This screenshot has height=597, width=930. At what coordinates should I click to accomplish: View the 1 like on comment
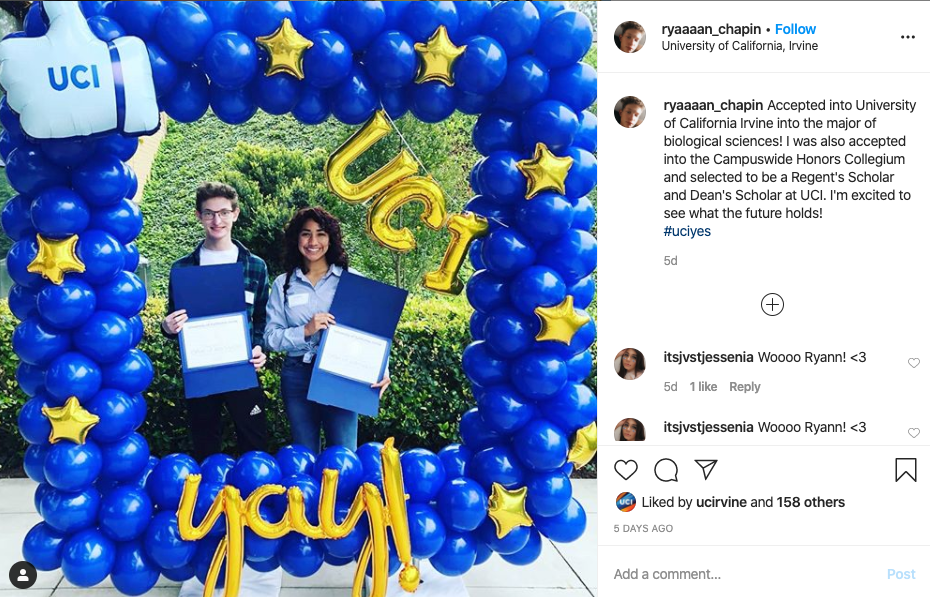[x=703, y=387]
